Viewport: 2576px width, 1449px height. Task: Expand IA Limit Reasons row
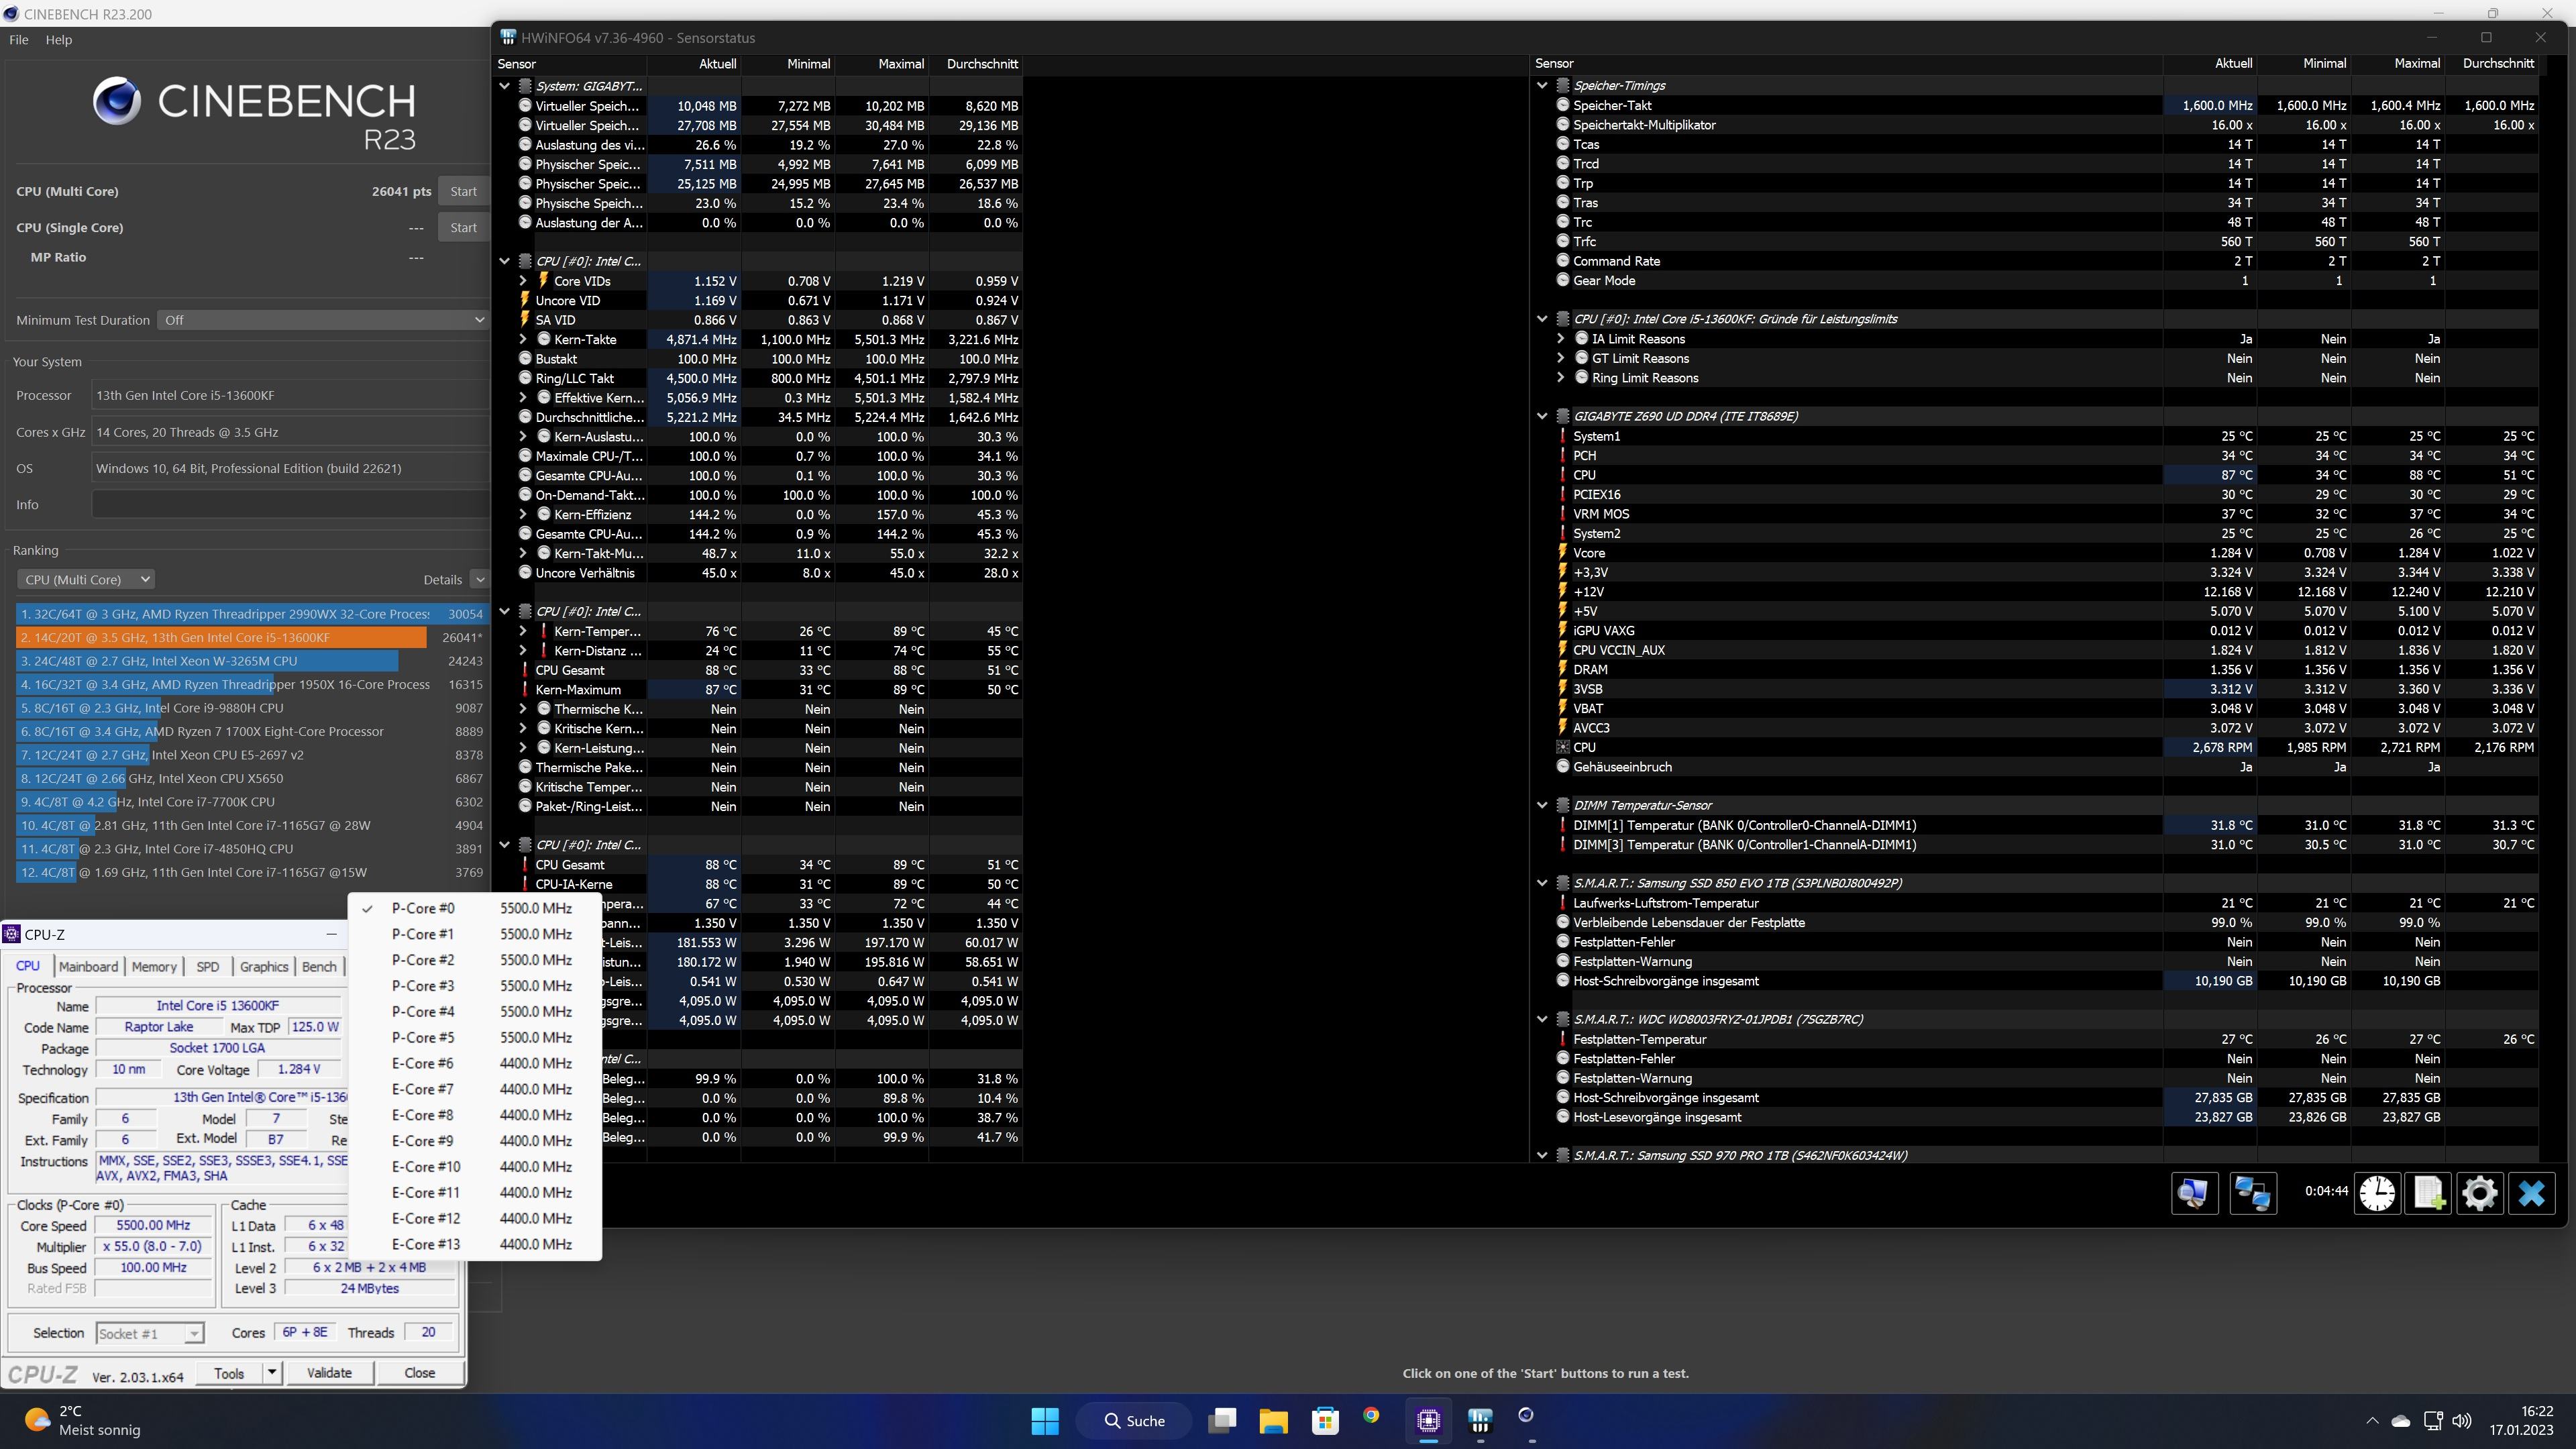pyautogui.click(x=1560, y=338)
